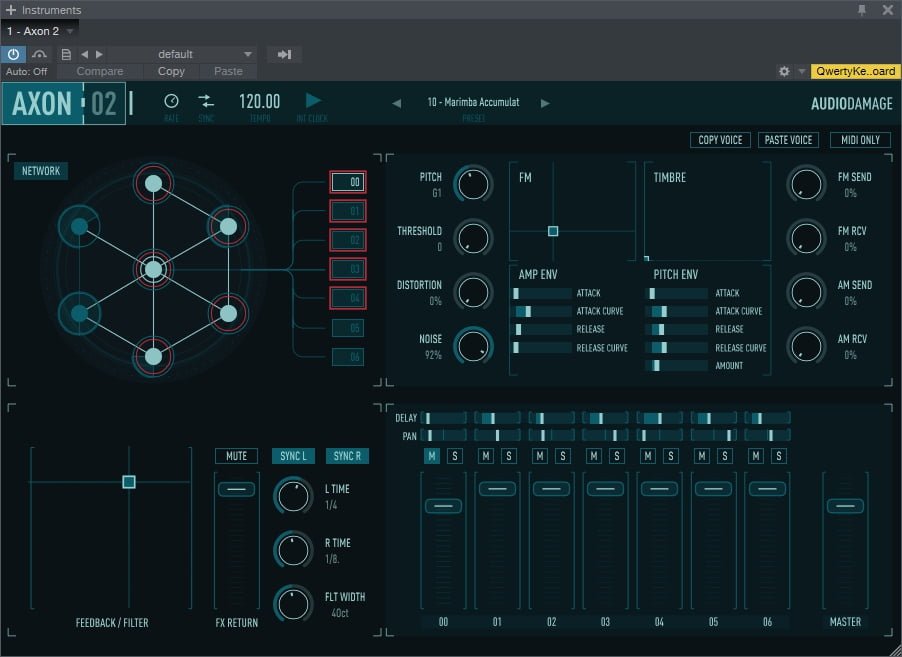902x657 pixels.
Task: Start the internal clock play button
Action: pos(313,100)
